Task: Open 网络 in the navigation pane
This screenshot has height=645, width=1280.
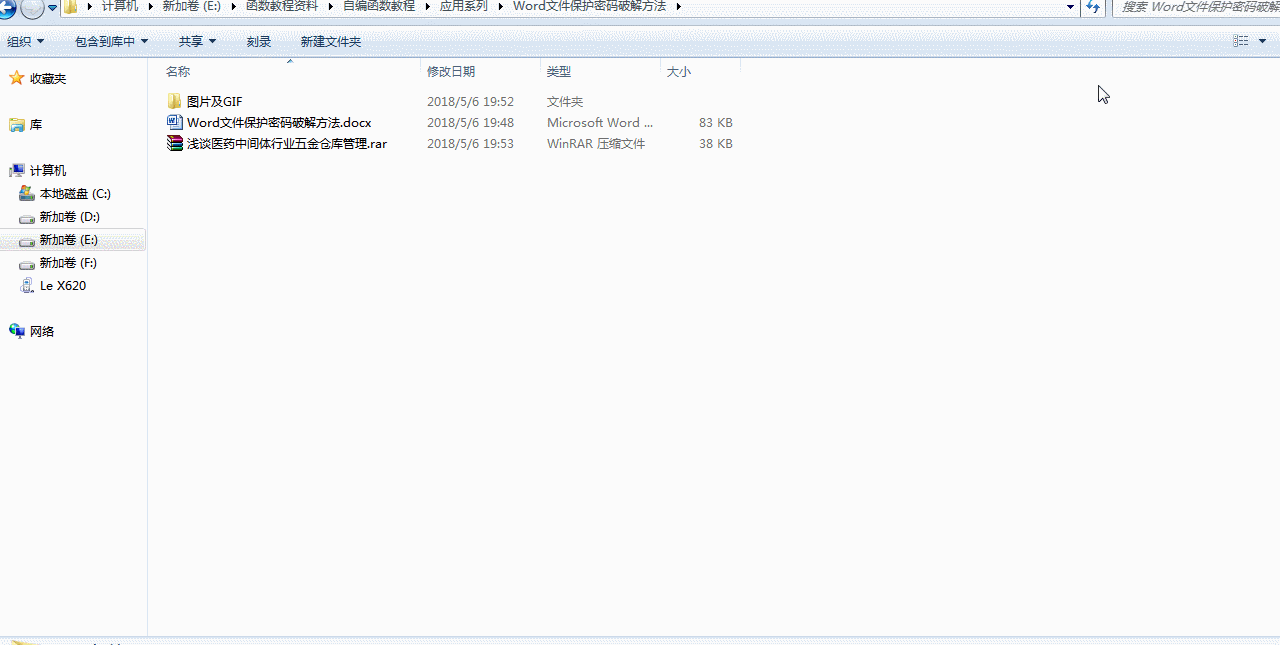Action: [42, 331]
